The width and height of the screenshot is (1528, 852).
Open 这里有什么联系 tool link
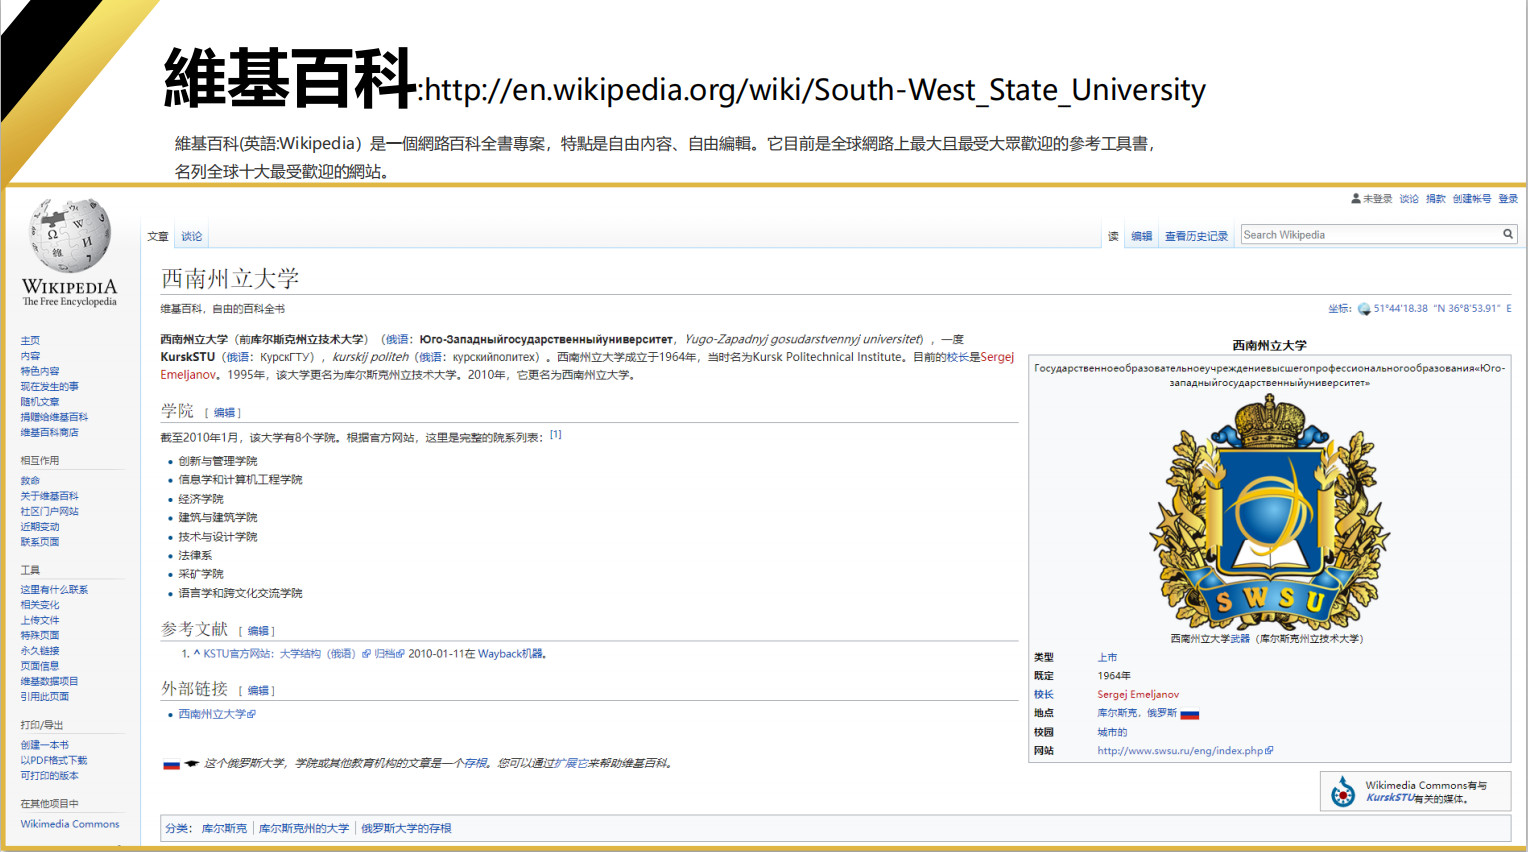pos(54,590)
